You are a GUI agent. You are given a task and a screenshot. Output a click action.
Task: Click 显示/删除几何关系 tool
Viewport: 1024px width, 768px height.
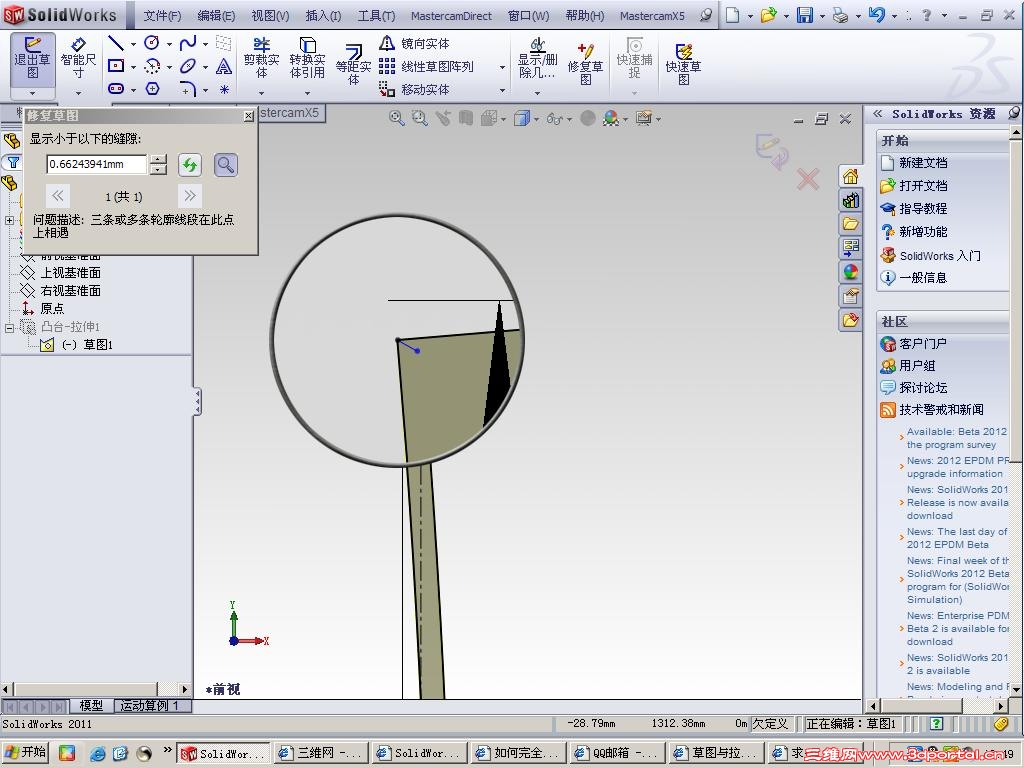[537, 58]
